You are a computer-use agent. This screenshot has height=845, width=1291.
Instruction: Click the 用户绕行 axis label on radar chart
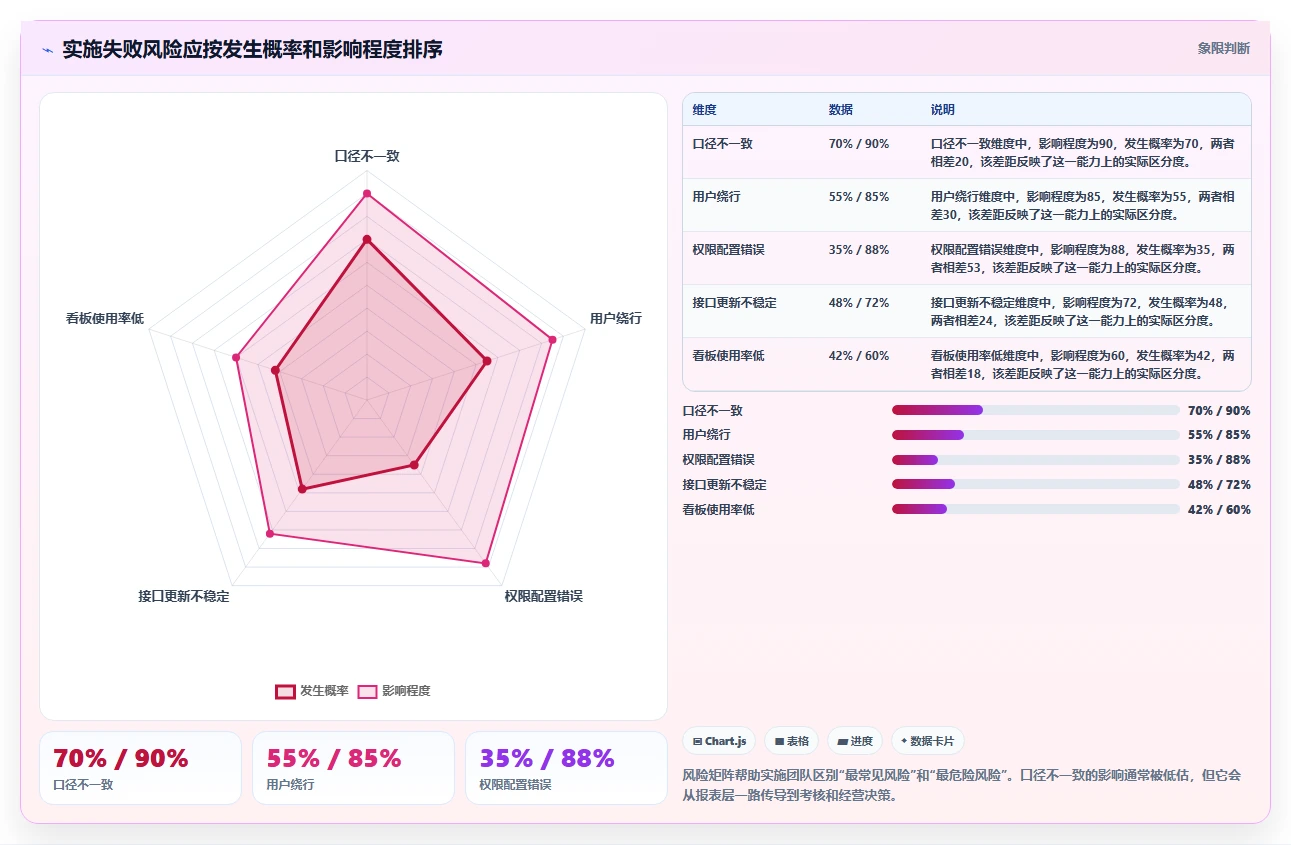pos(616,318)
